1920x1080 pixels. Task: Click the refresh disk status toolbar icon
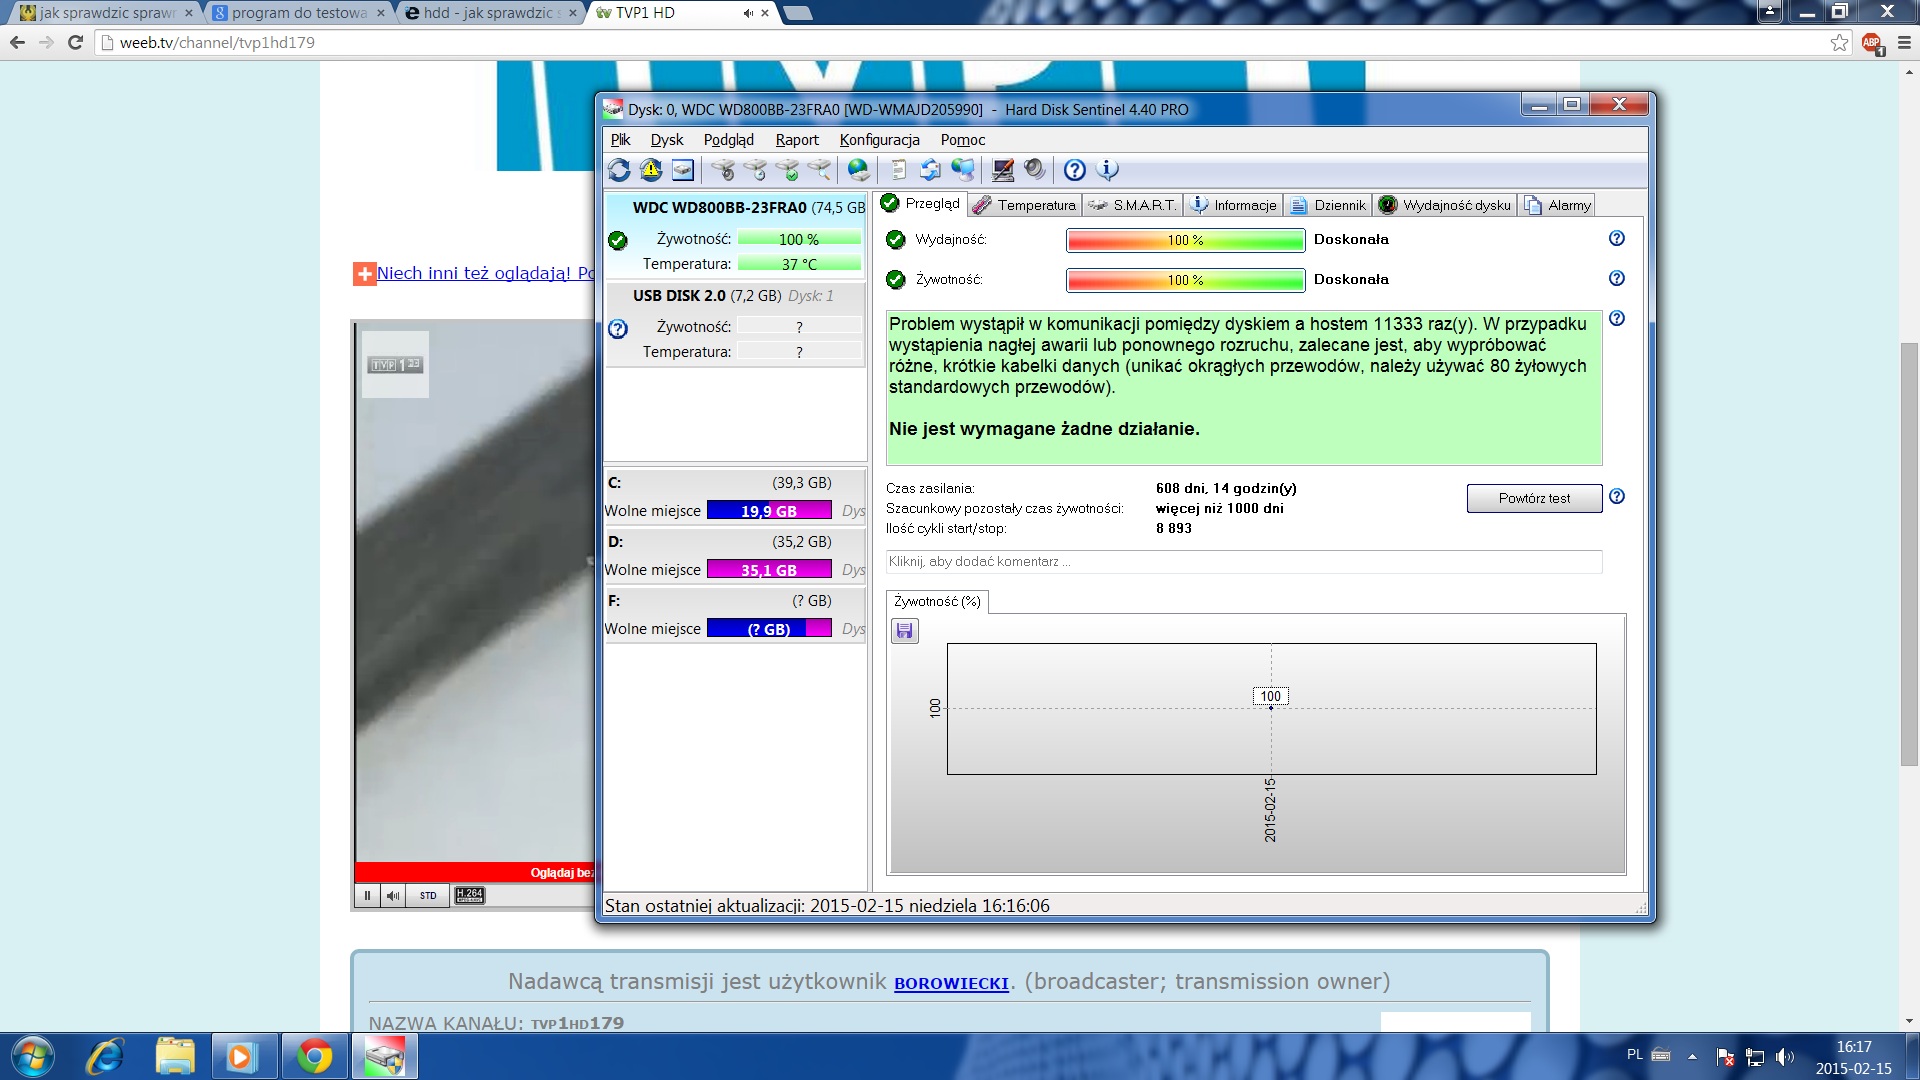click(x=619, y=170)
